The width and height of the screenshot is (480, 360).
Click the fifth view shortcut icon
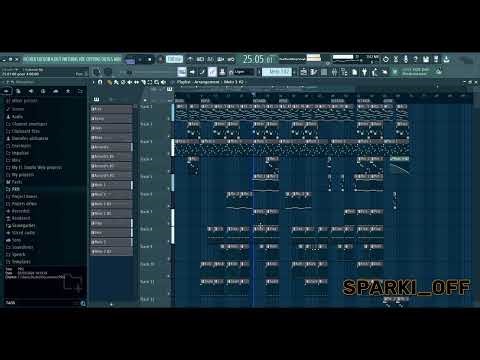coord(222,72)
